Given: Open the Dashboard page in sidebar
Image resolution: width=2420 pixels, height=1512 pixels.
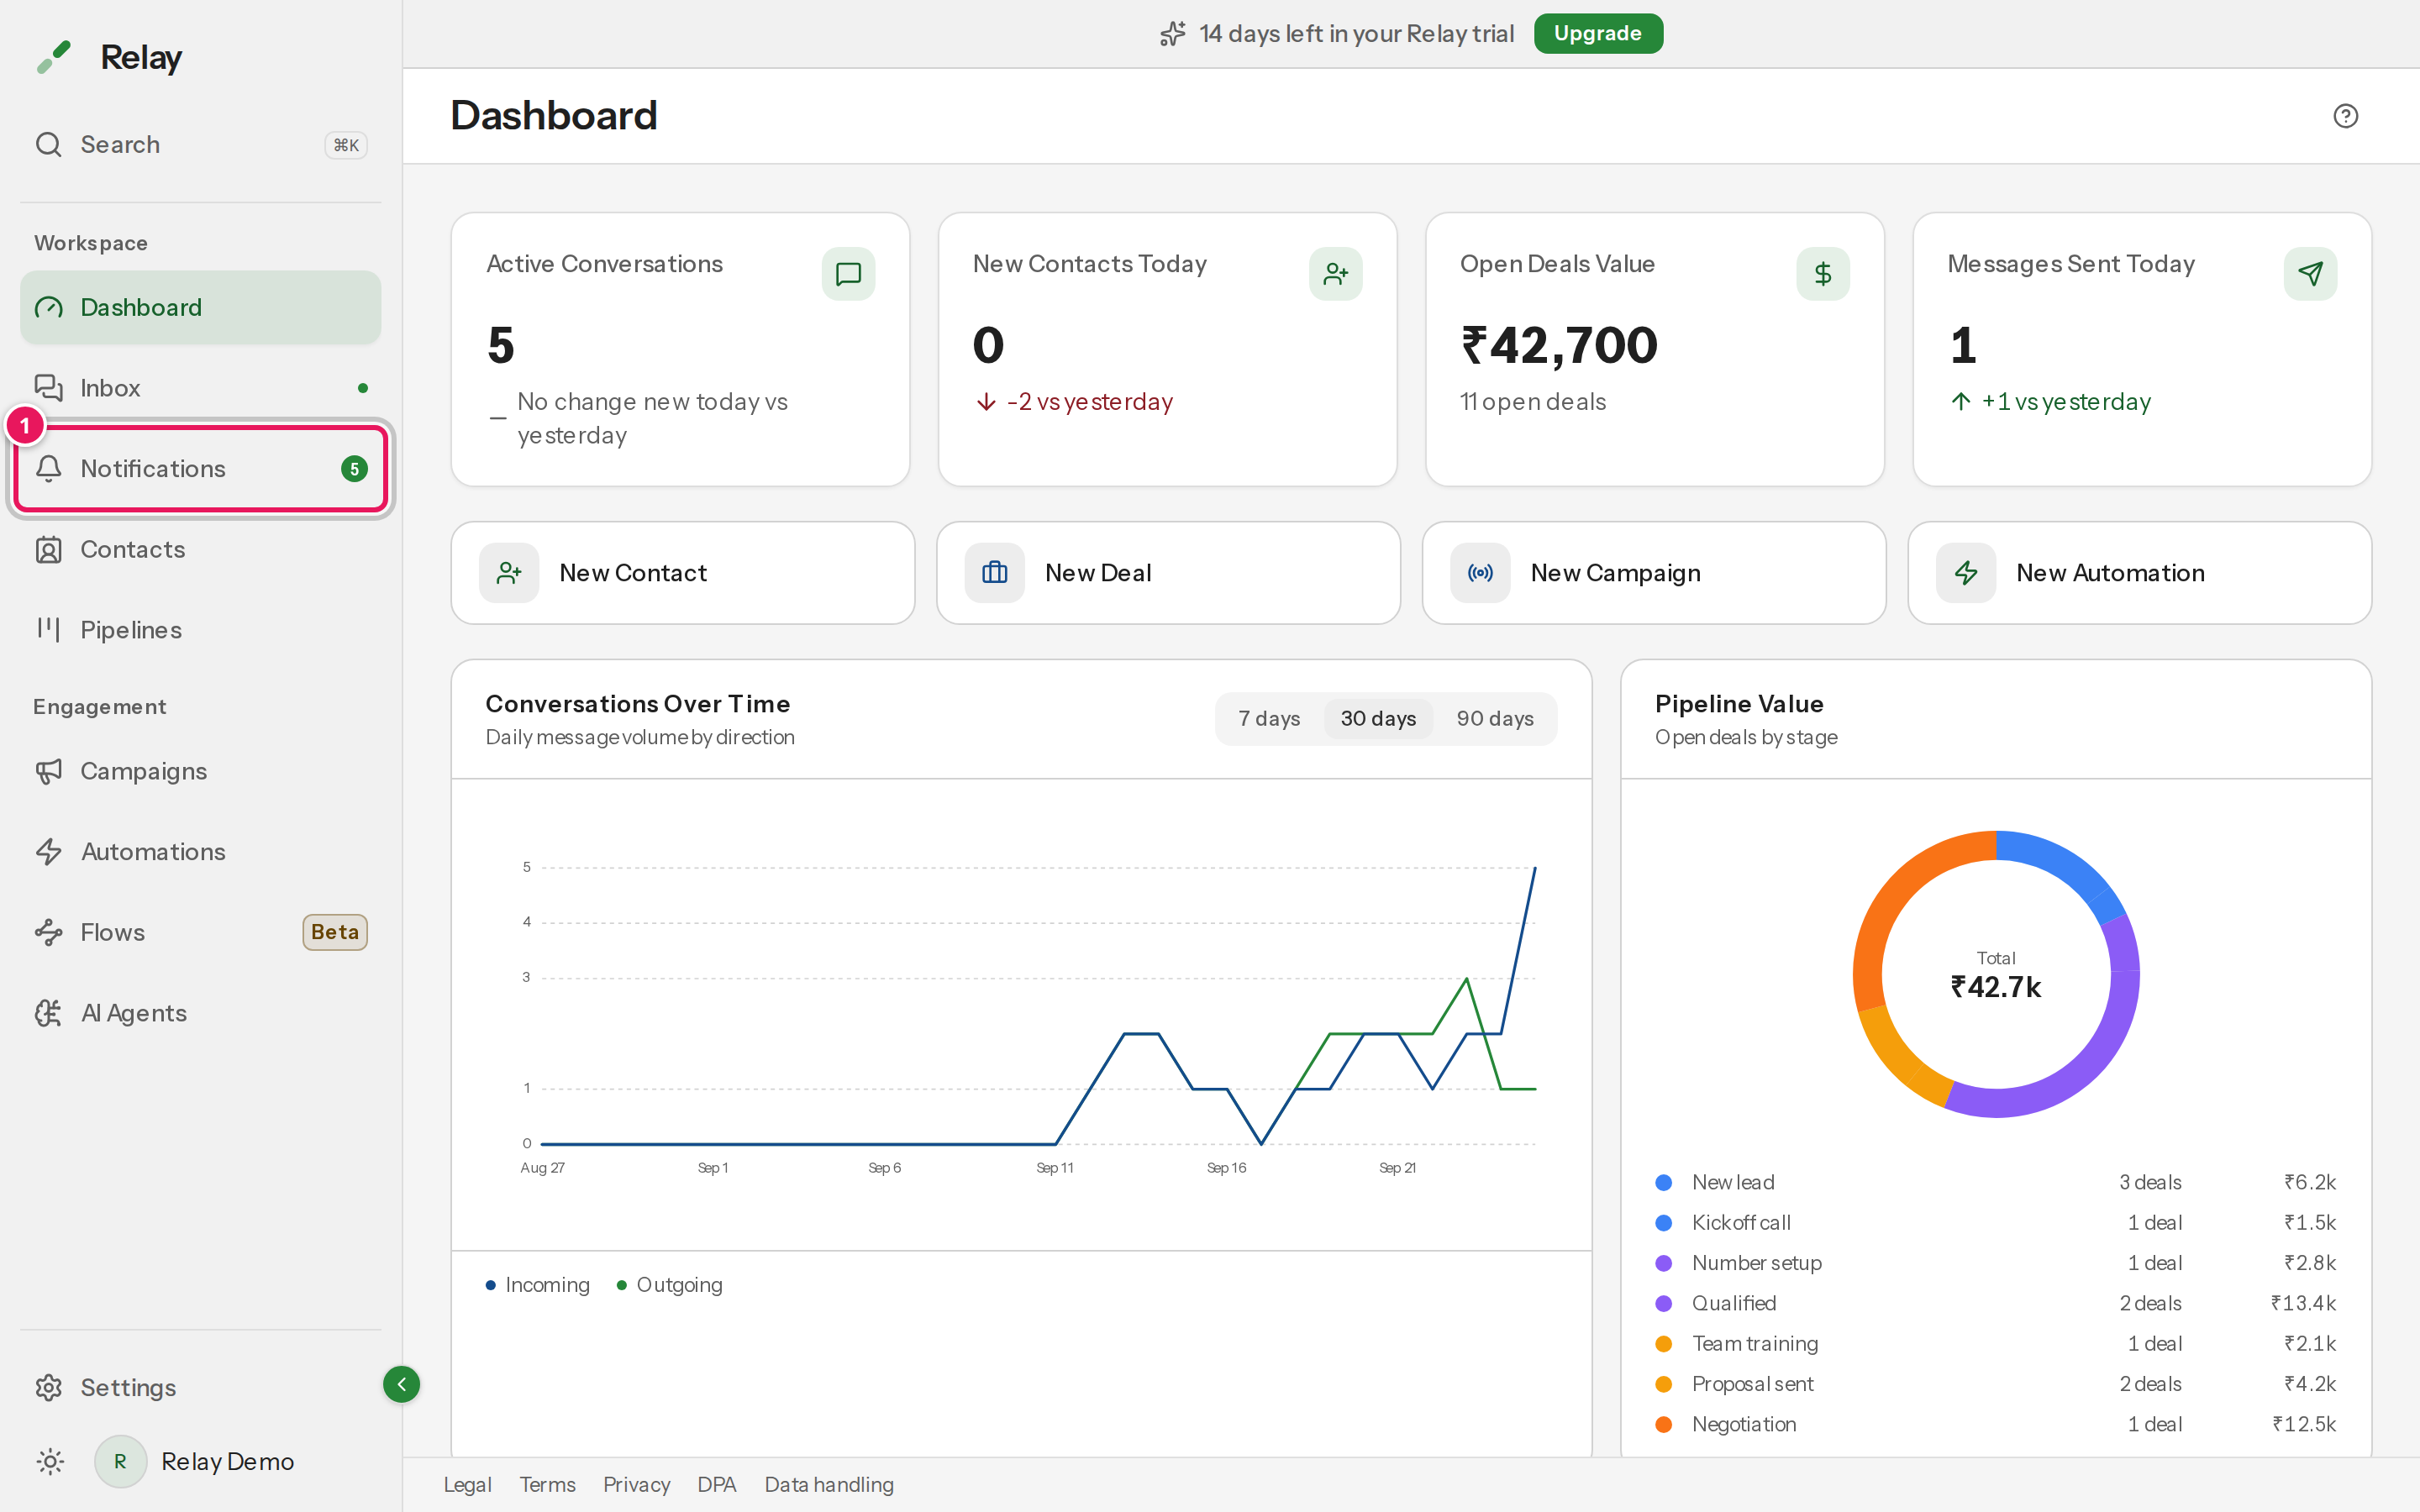Looking at the screenshot, I should coord(201,307).
